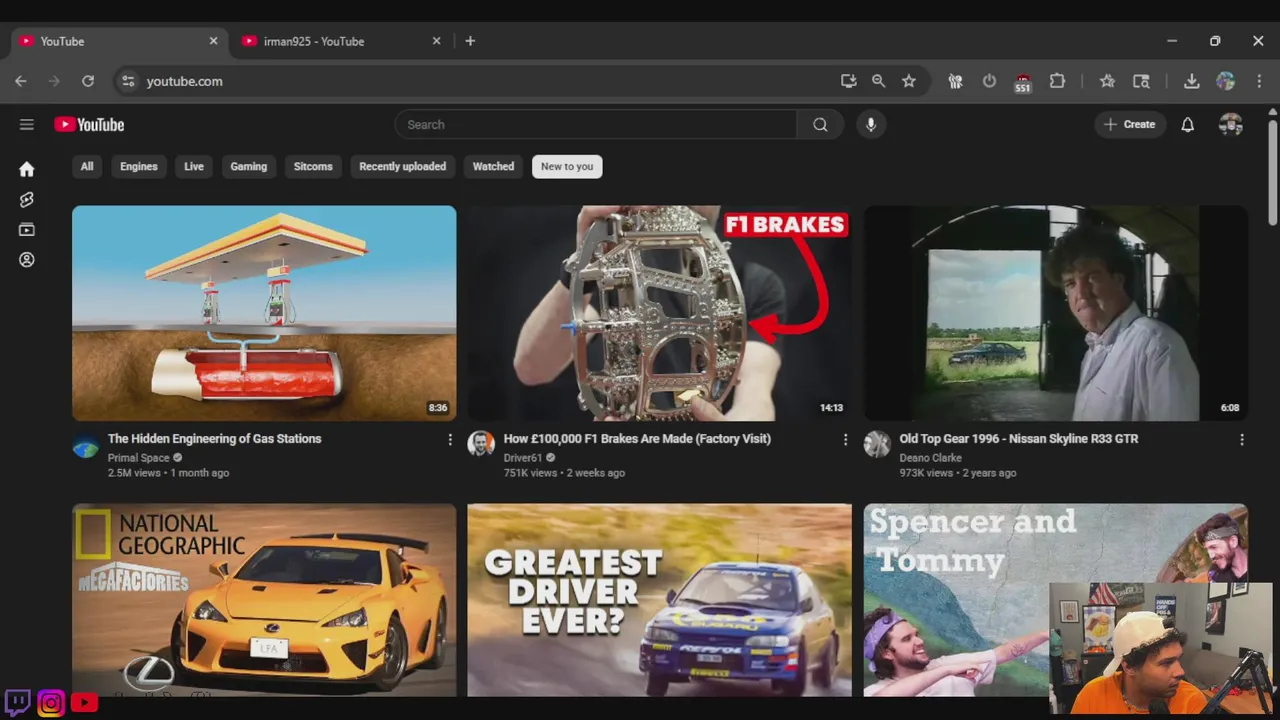This screenshot has height=720, width=1280.
Task: Install app icon in address bar
Action: pos(849,81)
